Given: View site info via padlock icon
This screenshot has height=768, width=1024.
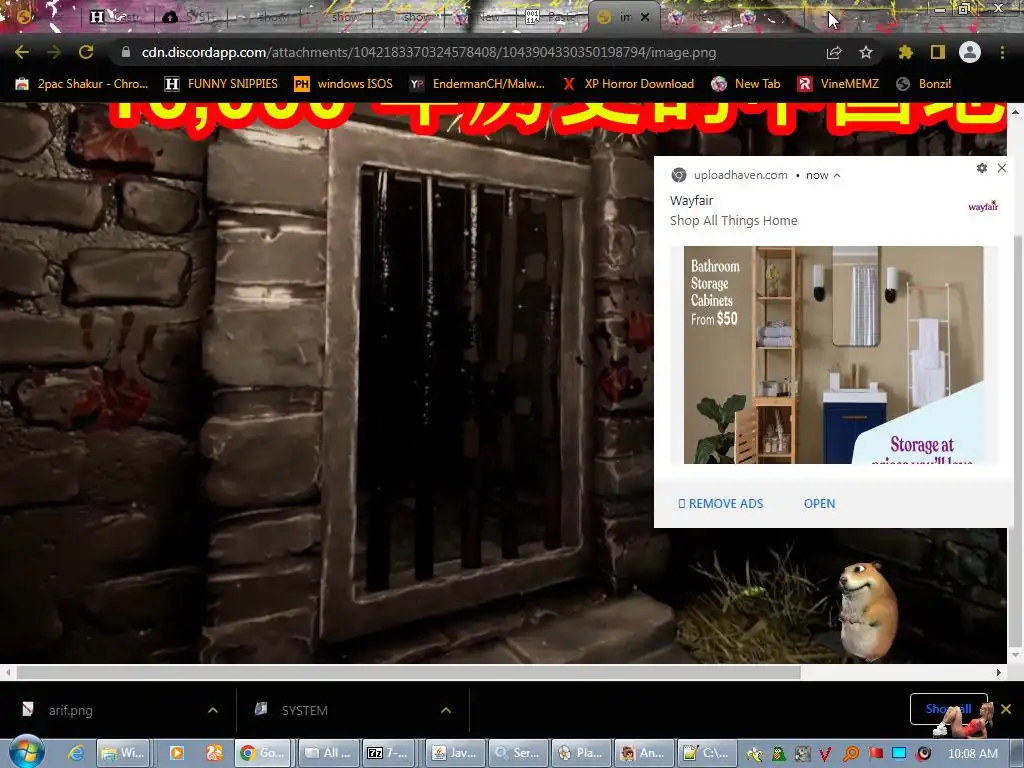Looking at the screenshot, I should pyautogui.click(x=126, y=52).
